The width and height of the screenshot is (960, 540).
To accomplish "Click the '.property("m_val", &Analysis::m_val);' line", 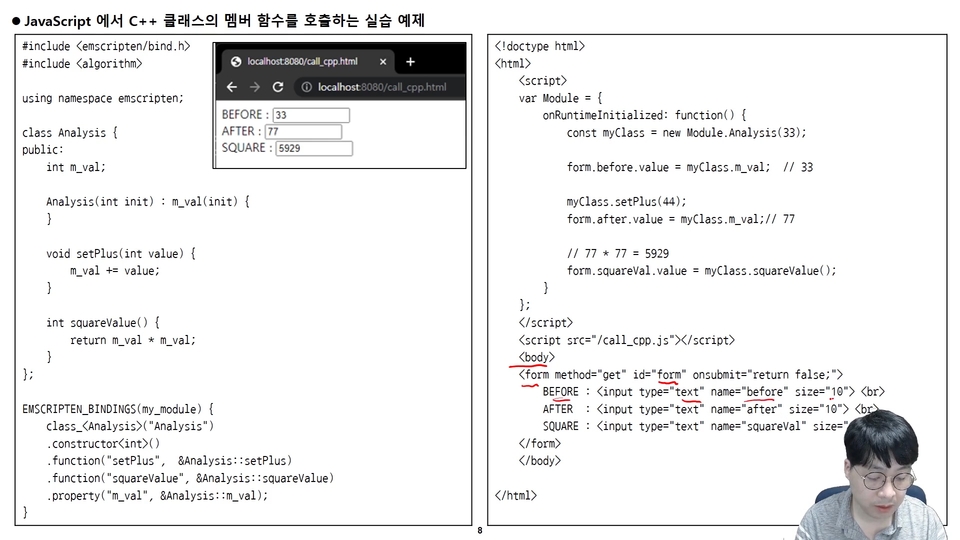I will coord(157,495).
